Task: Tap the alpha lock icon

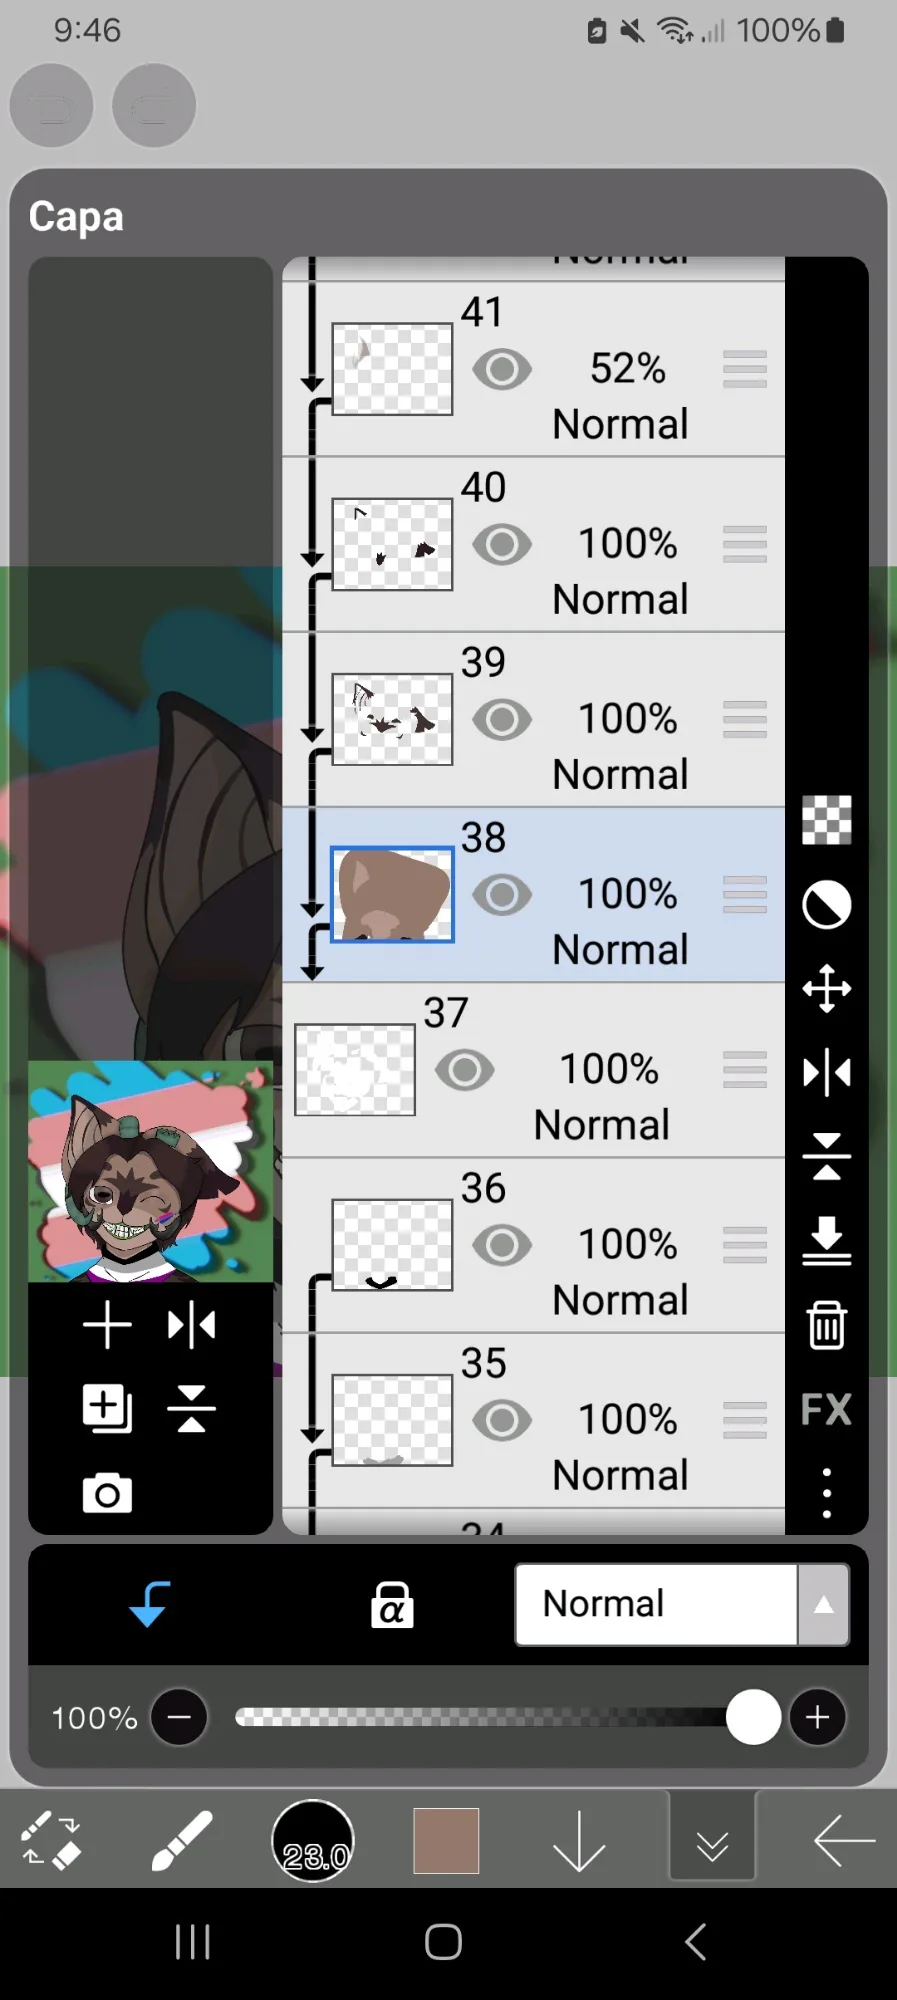Action: pos(392,1605)
